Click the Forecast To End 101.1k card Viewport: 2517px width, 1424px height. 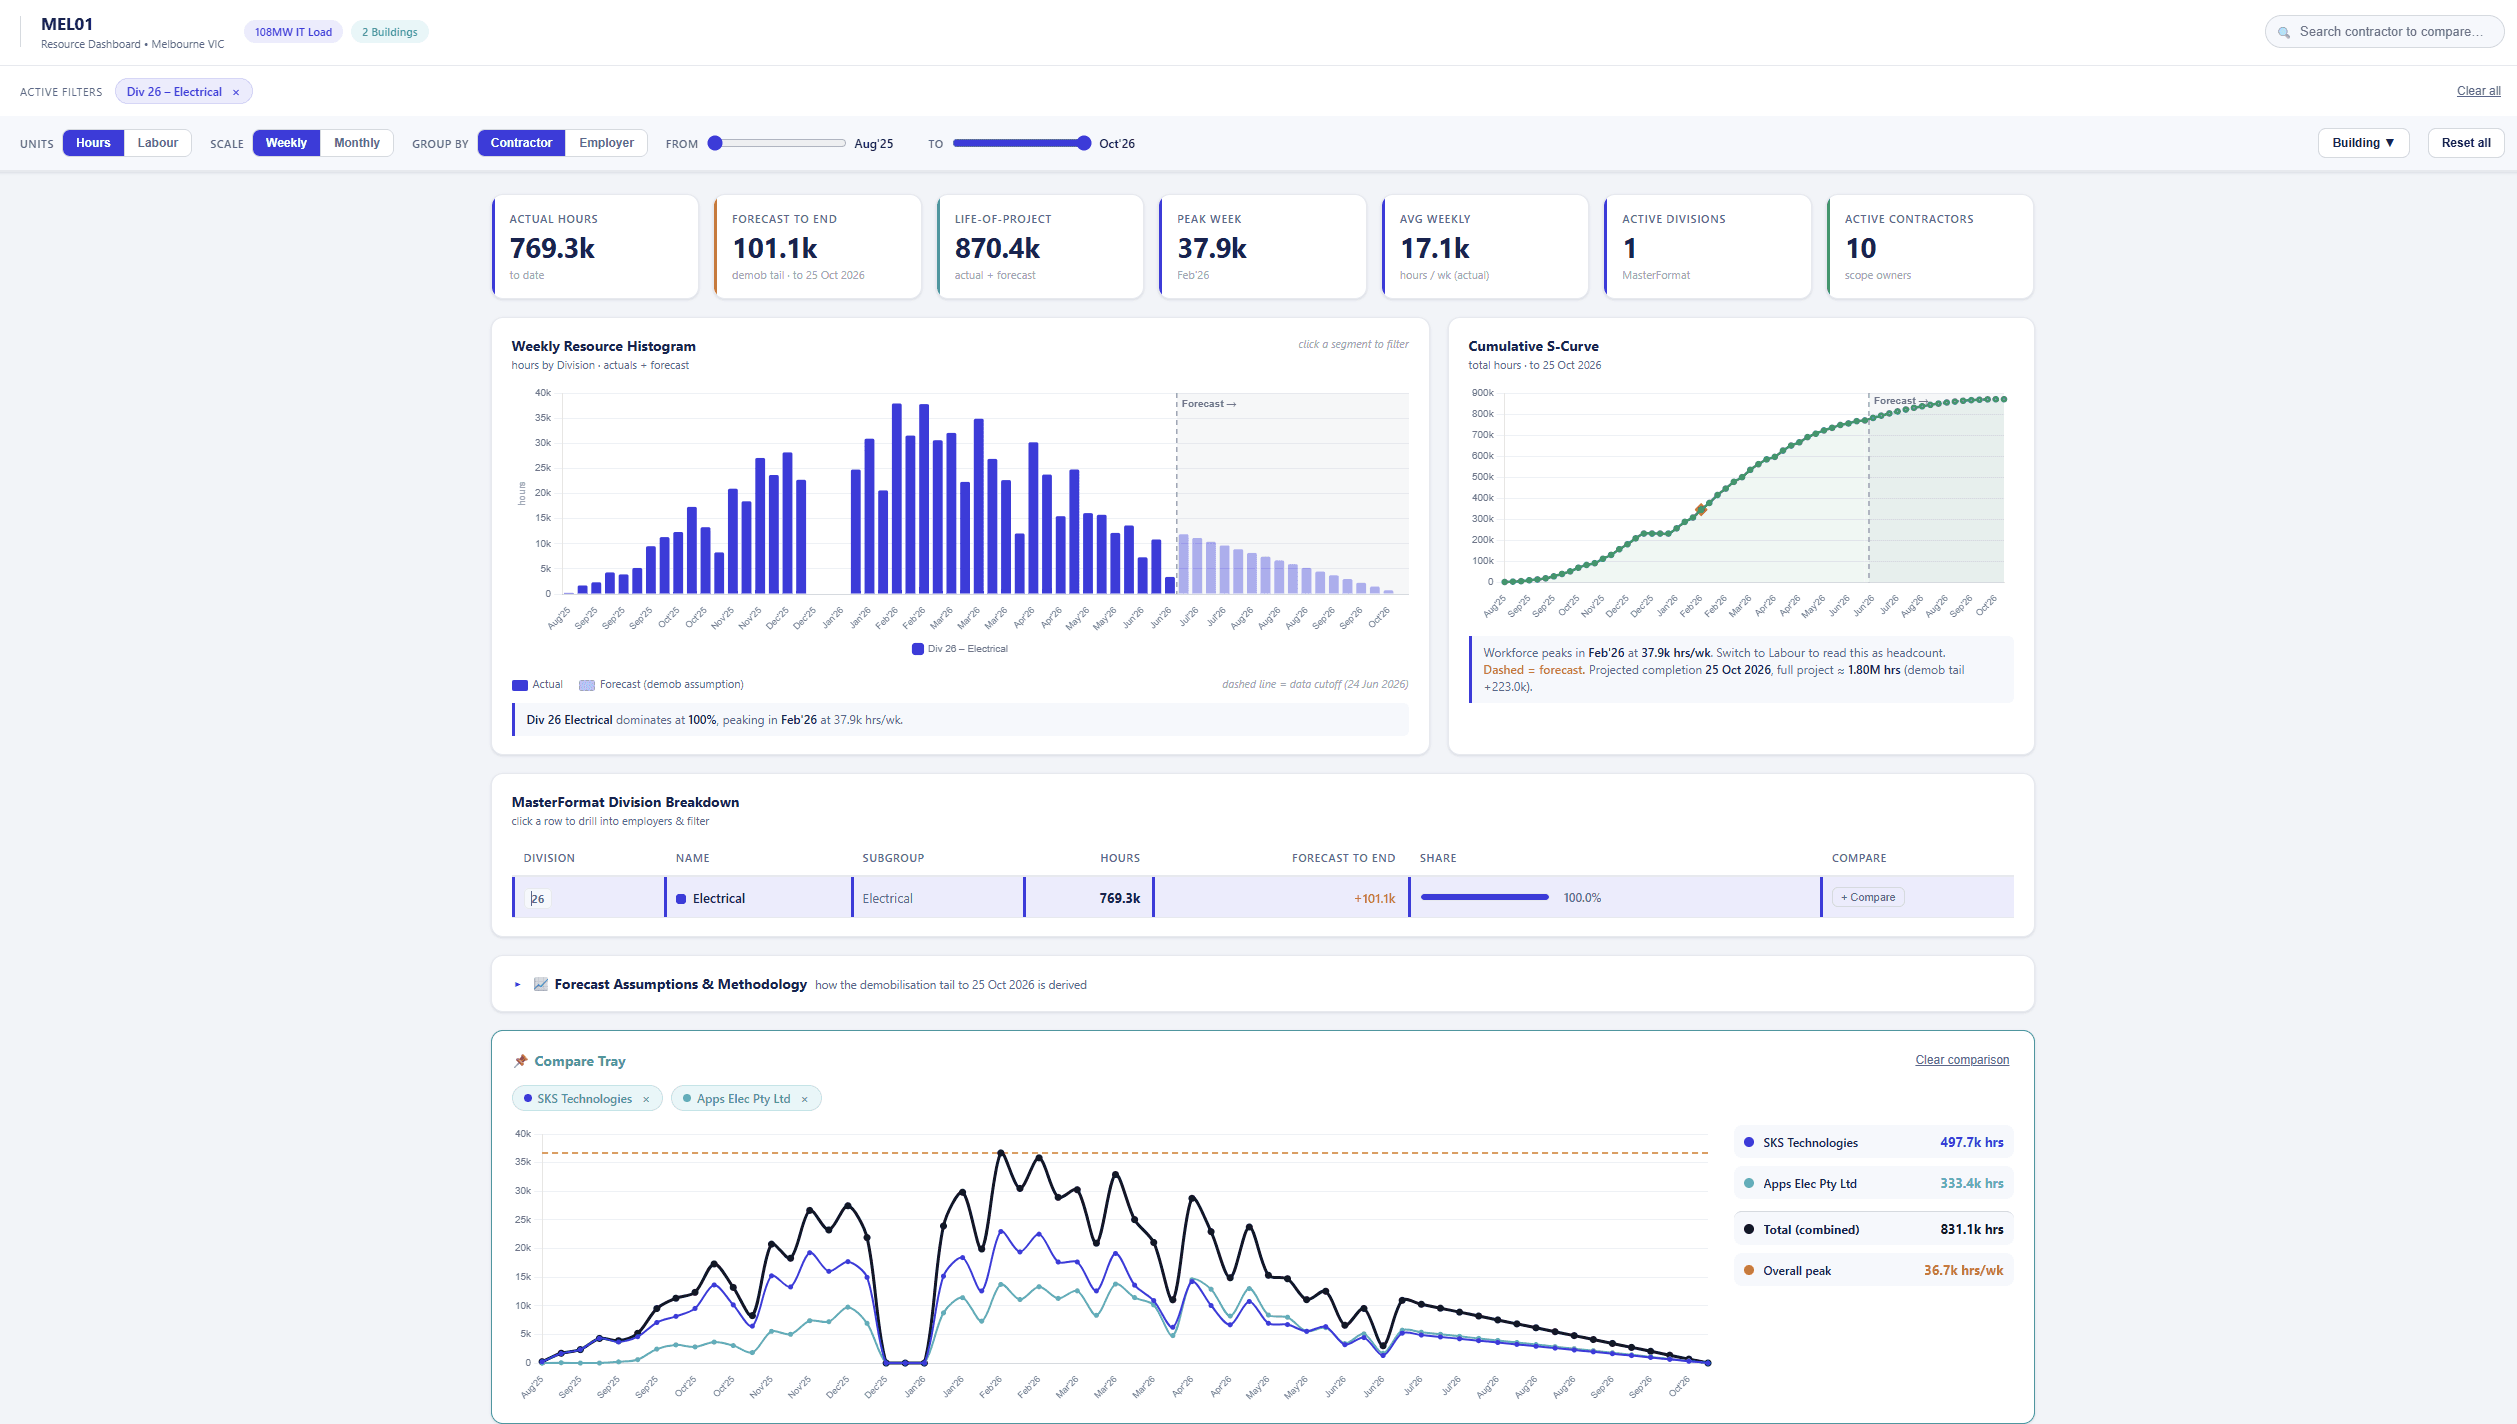click(817, 246)
